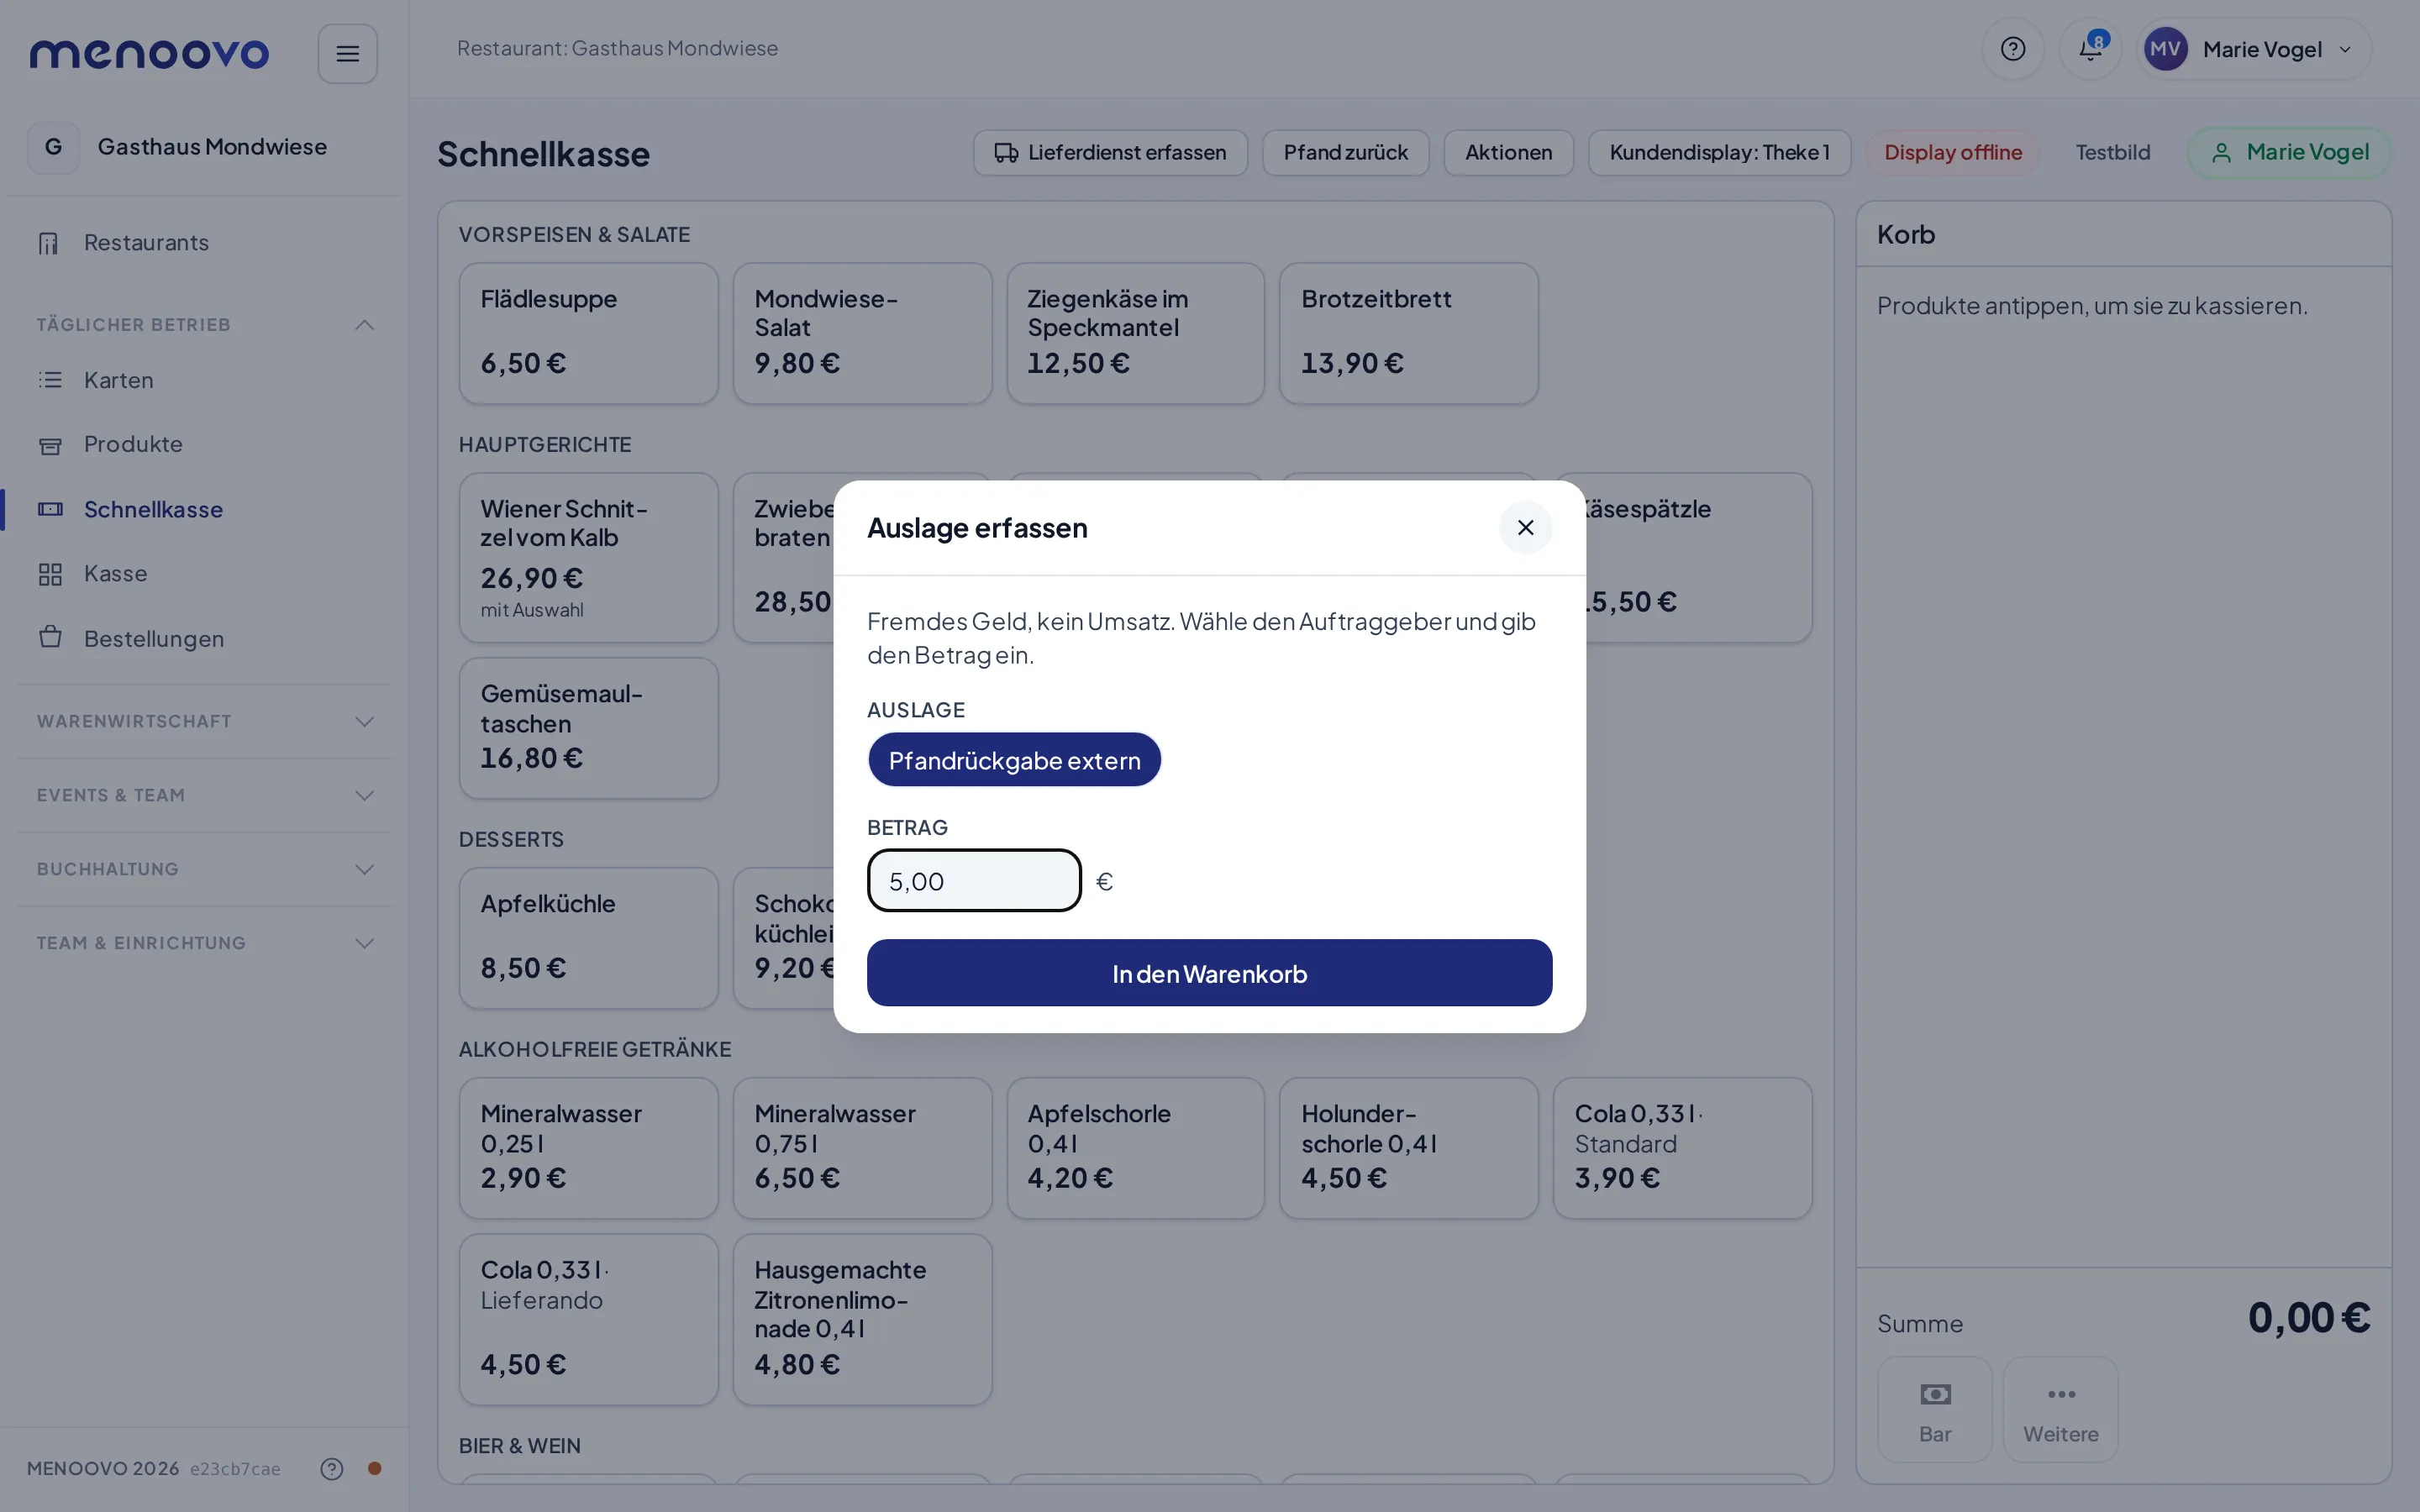Click the footer help circle icon
The width and height of the screenshot is (2420, 1512).
tap(332, 1468)
